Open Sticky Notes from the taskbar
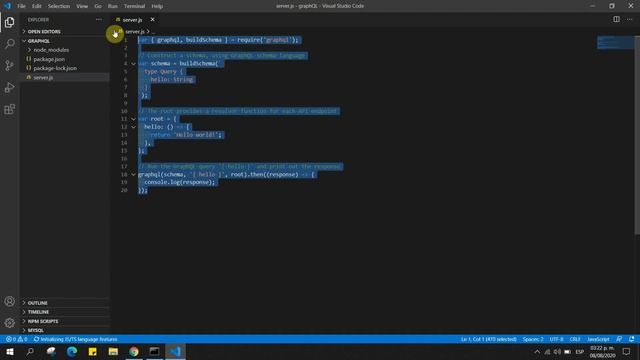Image resolution: width=640 pixels, height=360 pixels. point(93,351)
